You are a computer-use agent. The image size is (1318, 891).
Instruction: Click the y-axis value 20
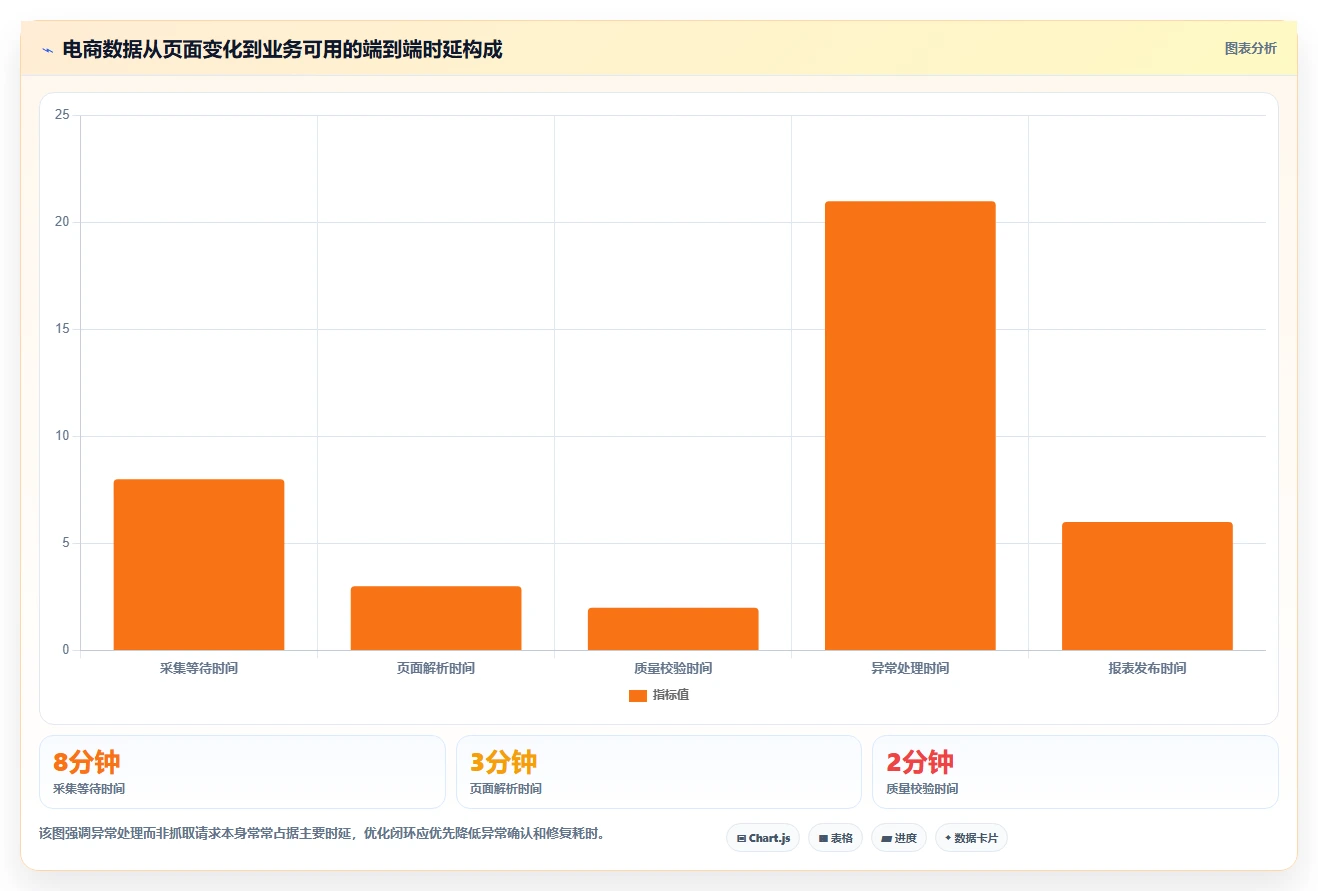[62, 222]
